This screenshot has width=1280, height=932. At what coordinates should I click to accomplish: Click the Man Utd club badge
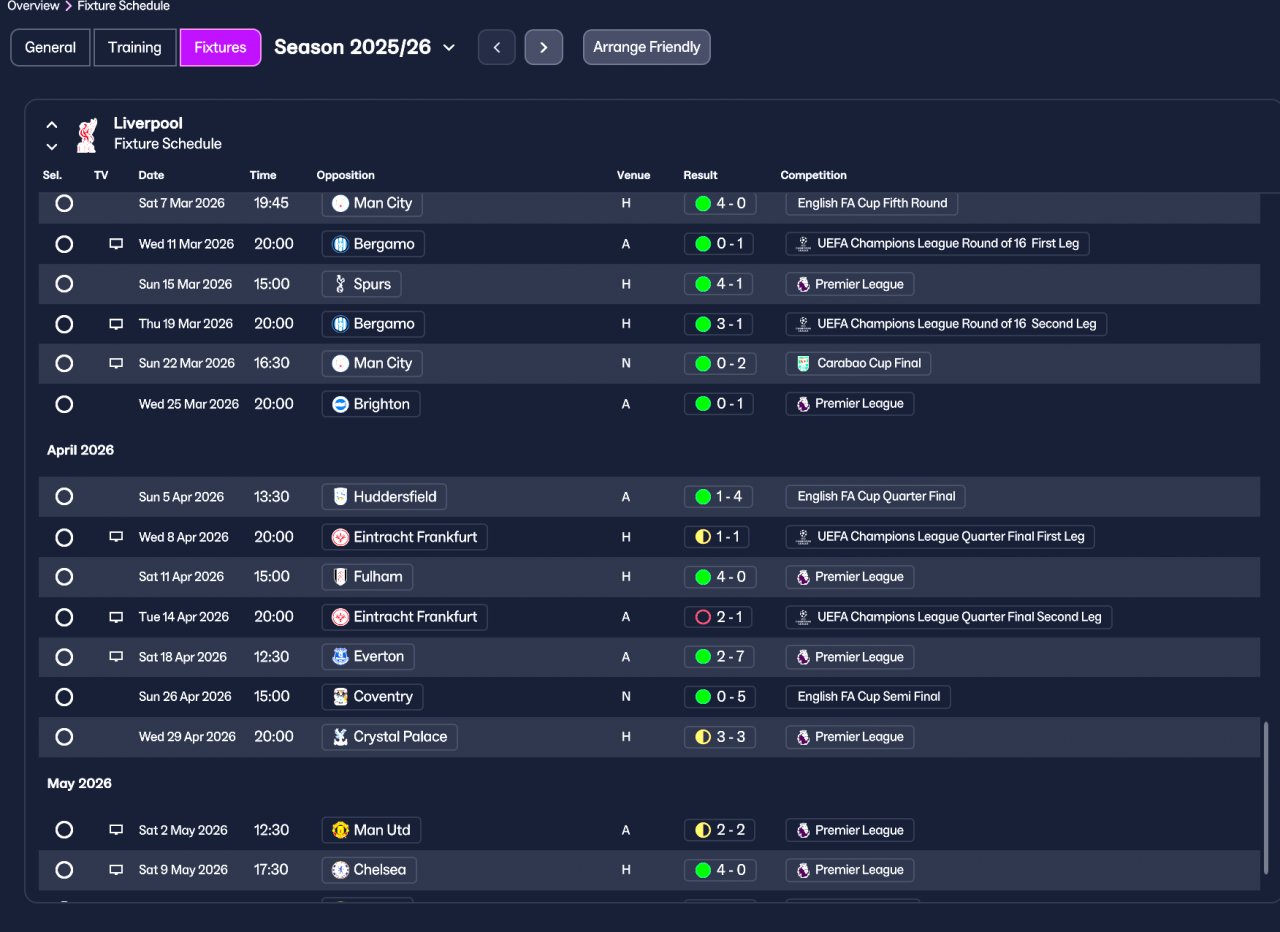click(340, 830)
